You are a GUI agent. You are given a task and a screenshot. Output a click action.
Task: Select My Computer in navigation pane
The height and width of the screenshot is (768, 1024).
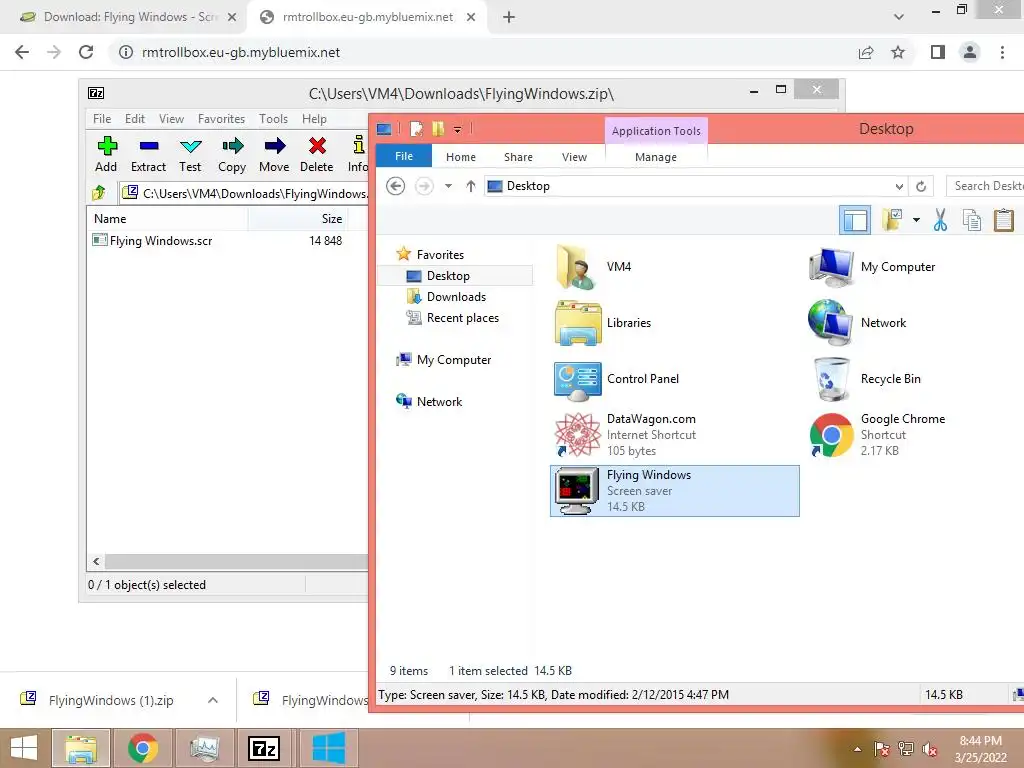[x=454, y=360]
